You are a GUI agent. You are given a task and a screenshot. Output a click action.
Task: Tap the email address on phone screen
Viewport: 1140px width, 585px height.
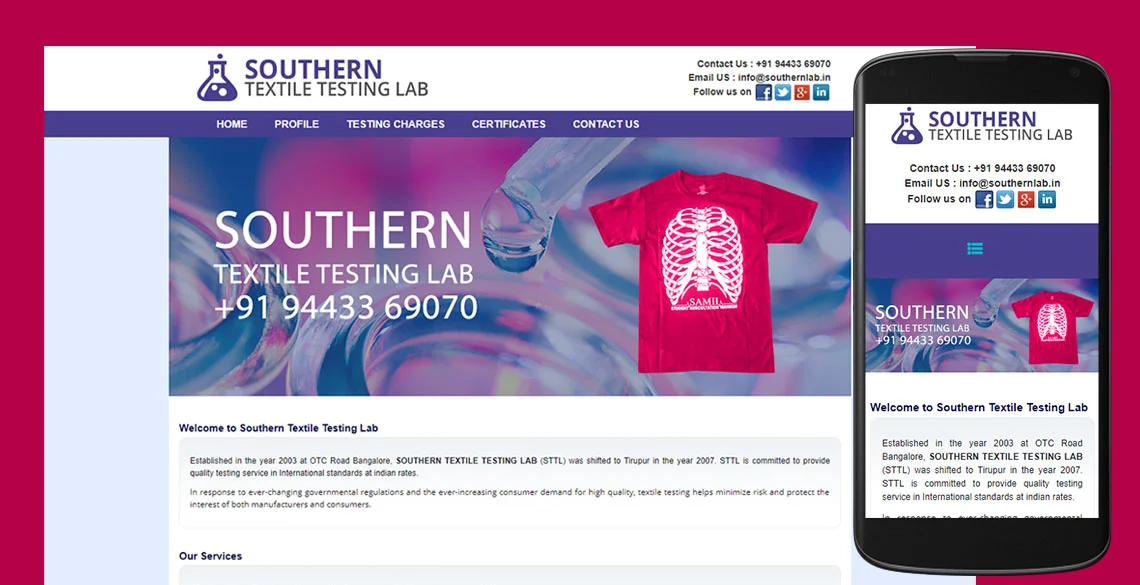click(1010, 183)
